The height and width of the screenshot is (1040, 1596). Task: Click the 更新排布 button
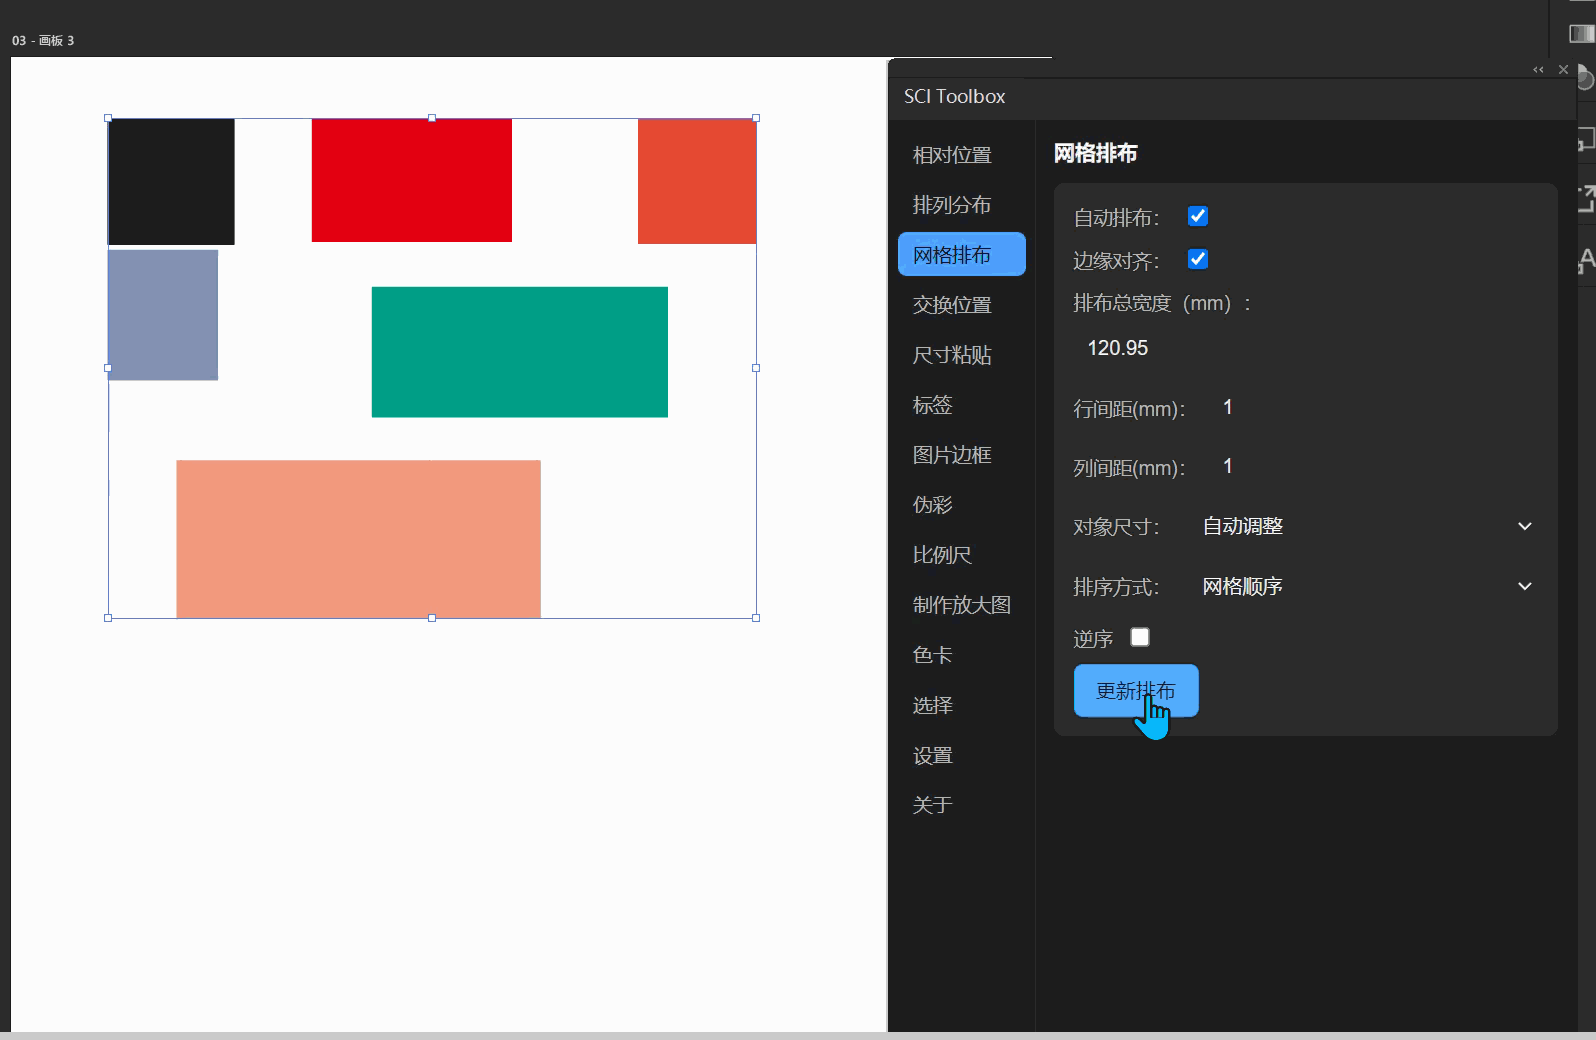[x=1136, y=691]
